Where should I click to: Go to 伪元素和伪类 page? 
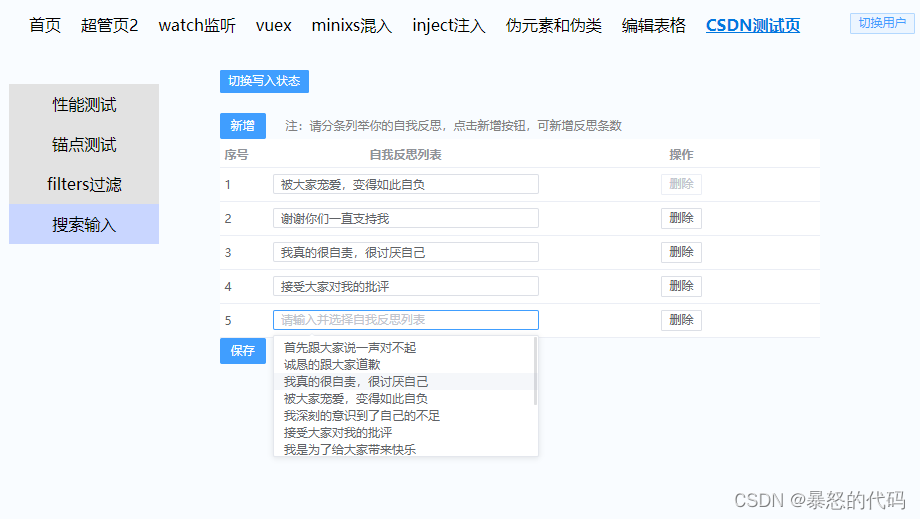click(553, 25)
